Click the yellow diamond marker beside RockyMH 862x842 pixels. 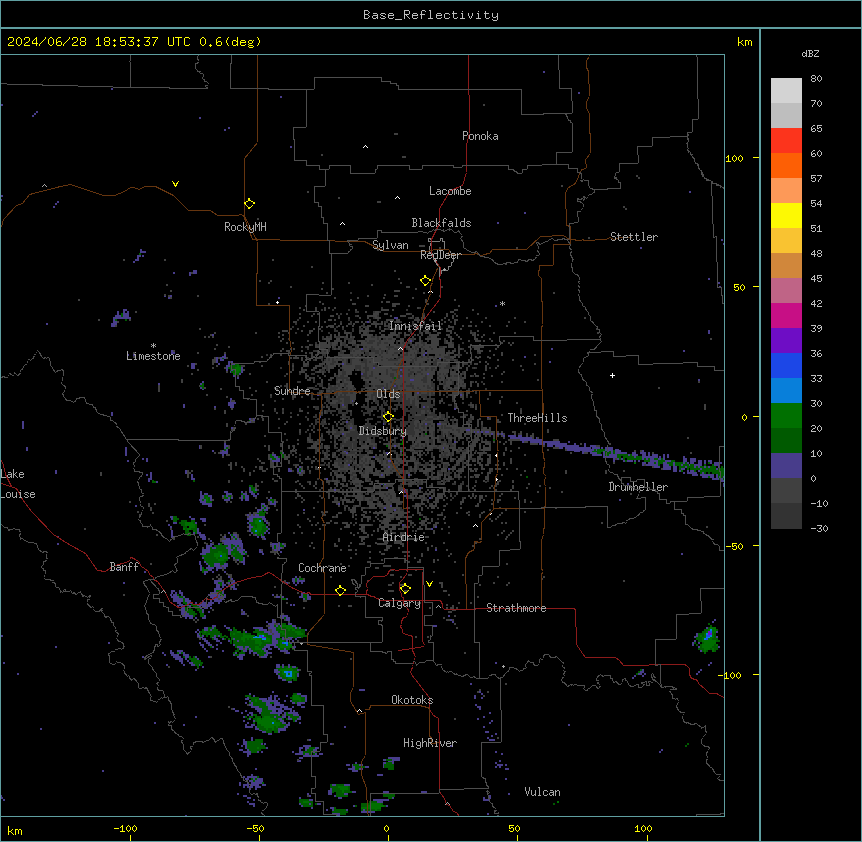click(x=249, y=204)
